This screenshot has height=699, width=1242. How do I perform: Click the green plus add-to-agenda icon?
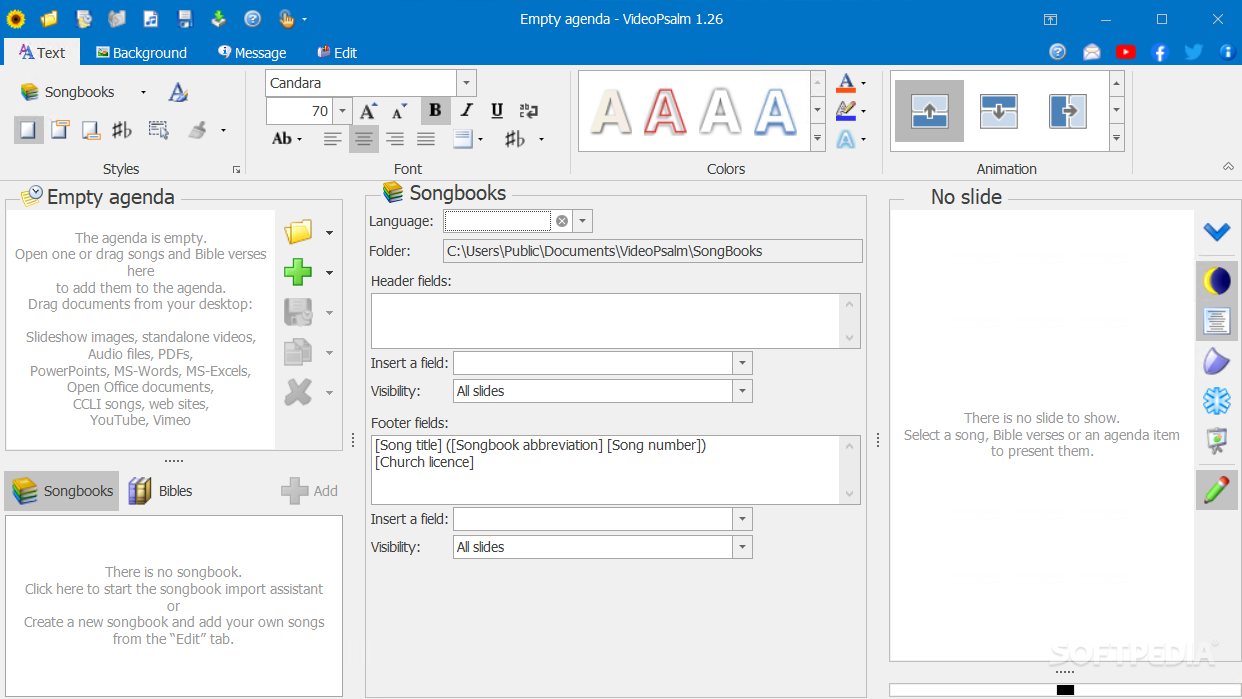click(x=298, y=272)
